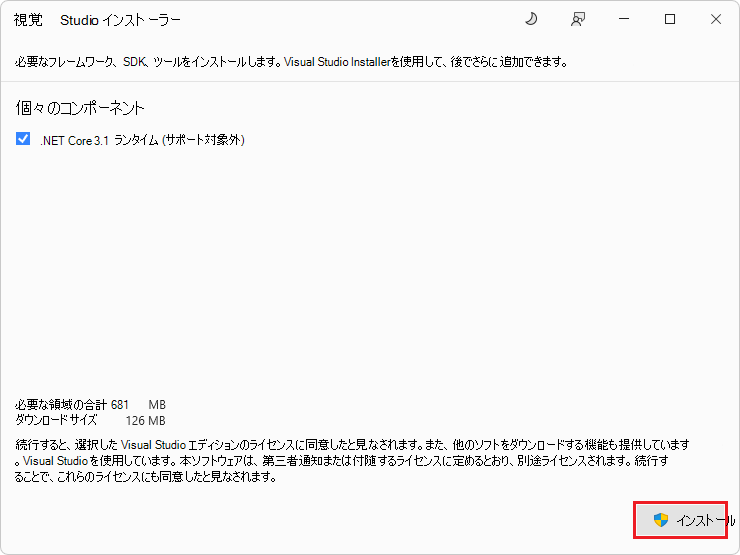The image size is (740, 555).
Task: Click the 個々のコンポーネント heading
Action: (x=80, y=108)
